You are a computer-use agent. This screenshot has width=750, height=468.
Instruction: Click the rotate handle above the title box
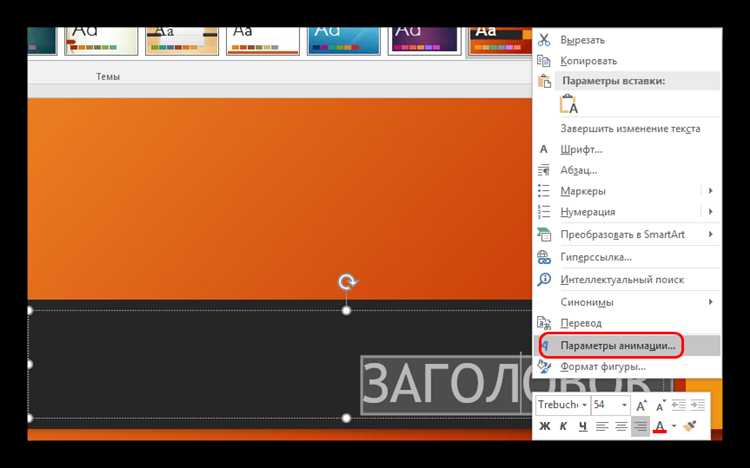point(347,282)
